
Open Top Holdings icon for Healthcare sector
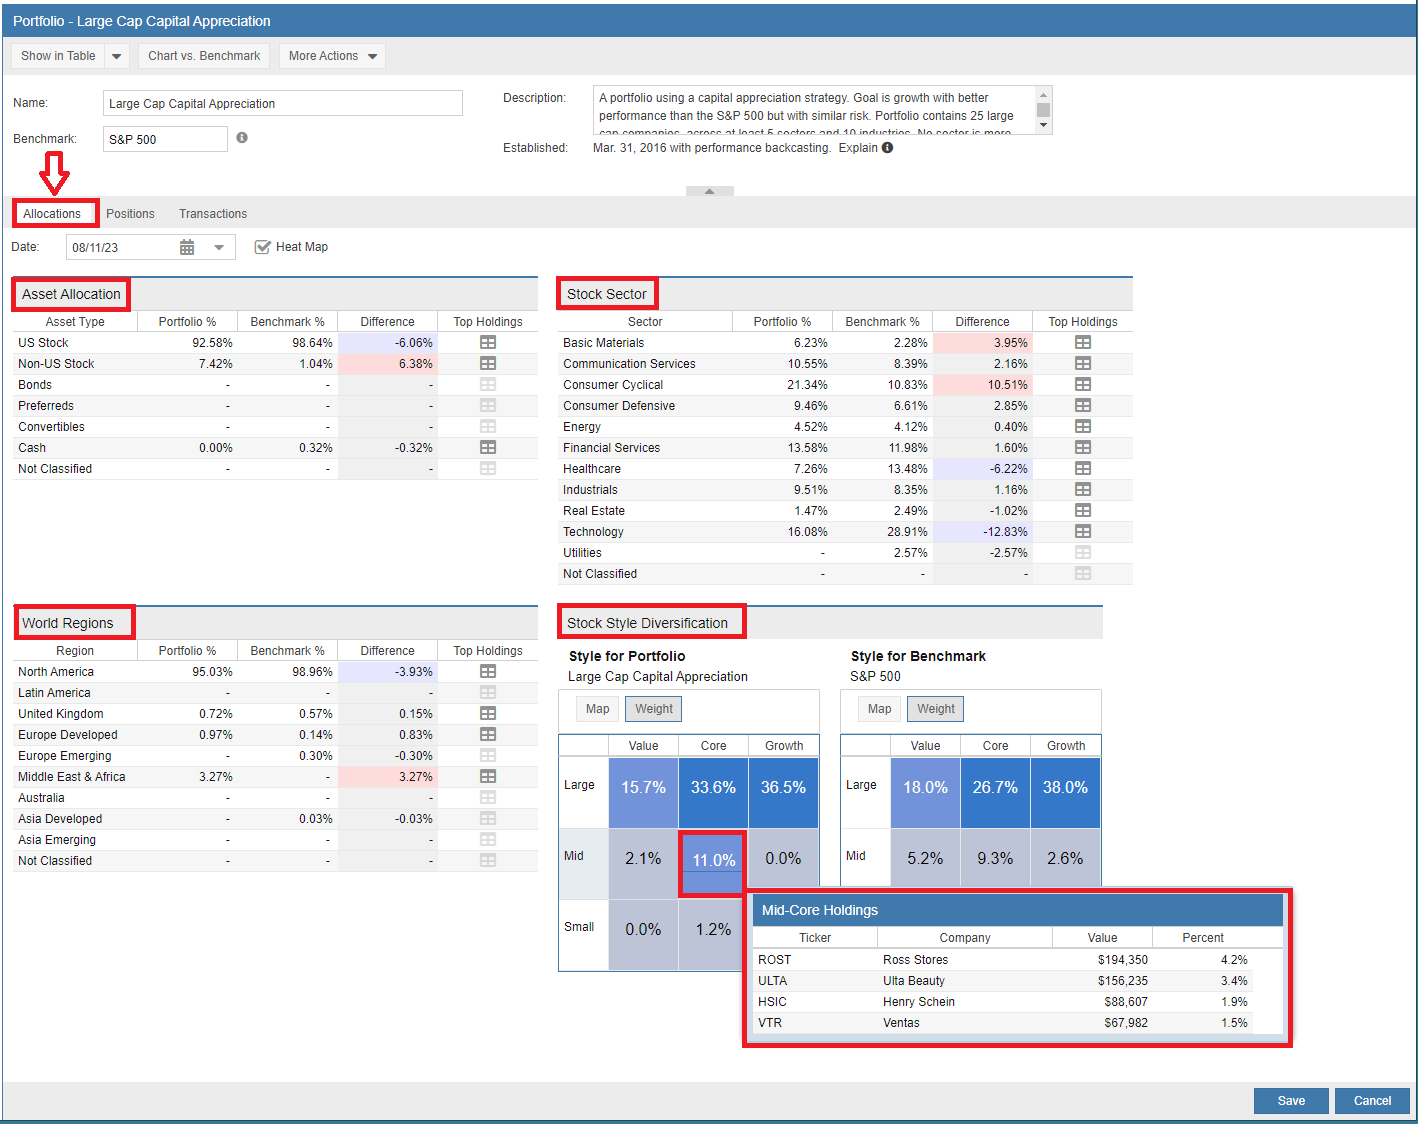pos(1083,468)
